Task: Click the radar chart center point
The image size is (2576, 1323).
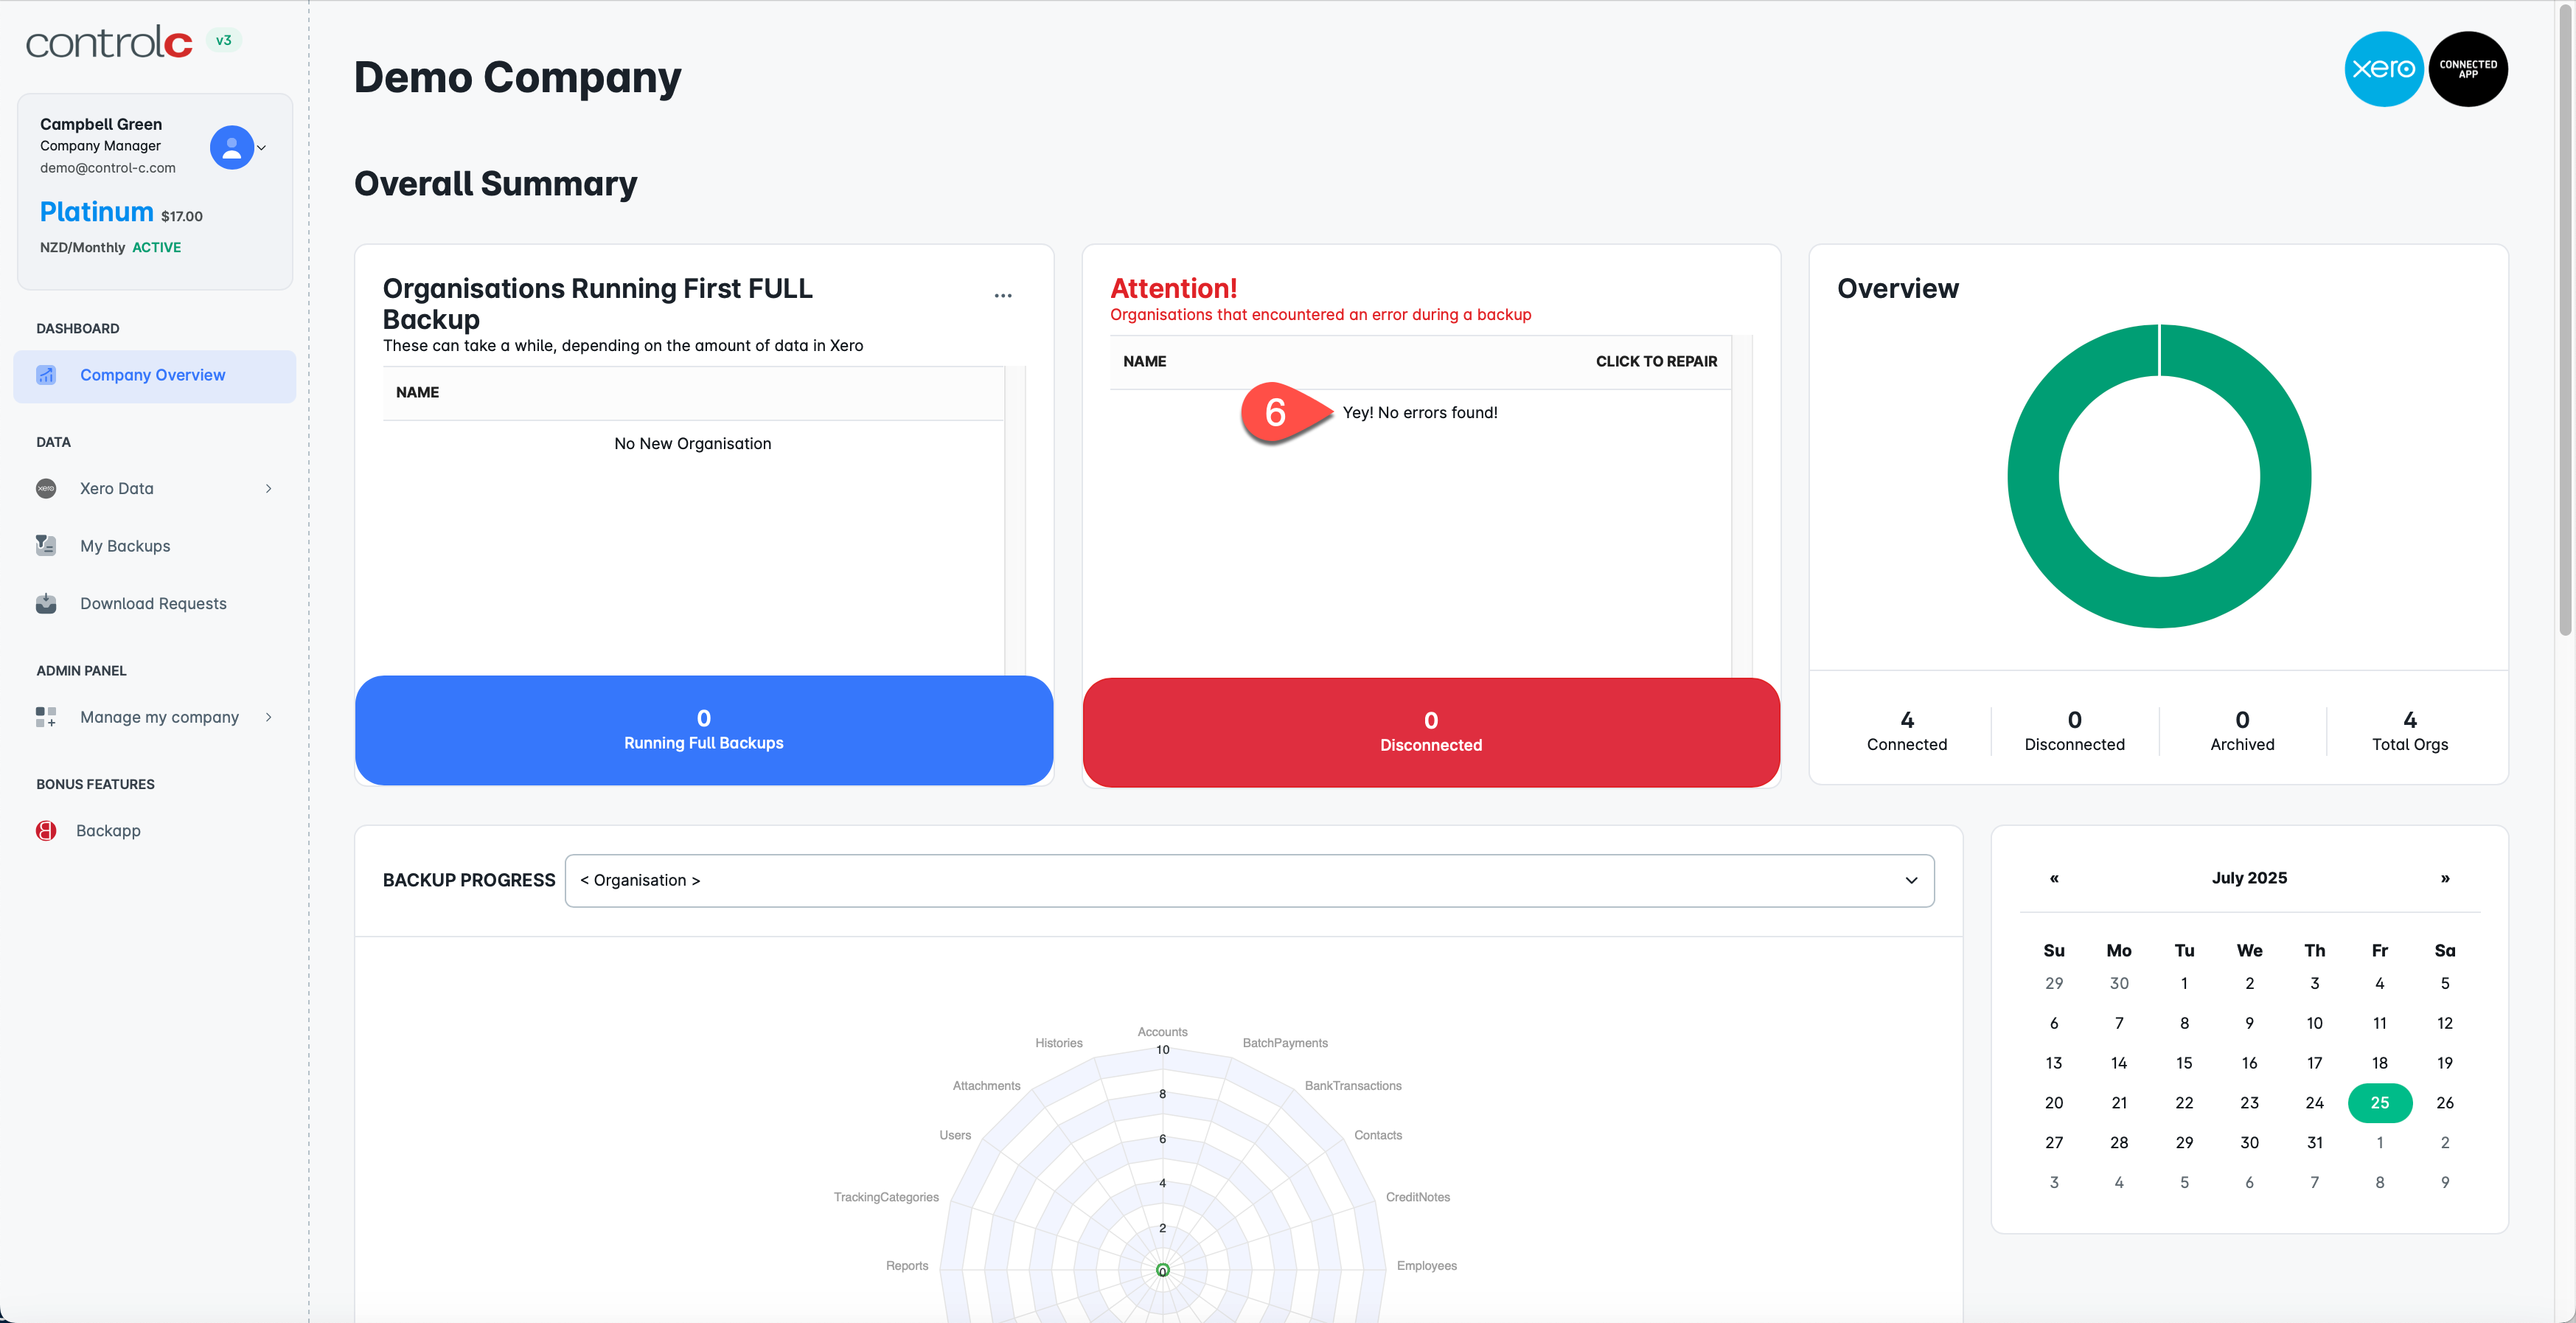Action: 1162,1270
